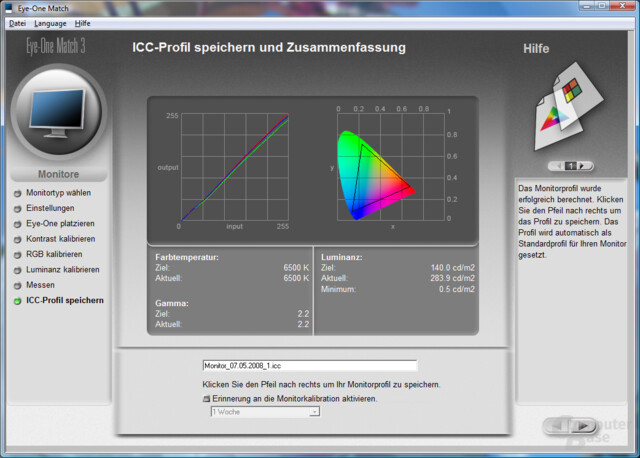Image resolution: width=640 pixels, height=458 pixels.
Task: Open the Language menu
Action: click(50, 23)
